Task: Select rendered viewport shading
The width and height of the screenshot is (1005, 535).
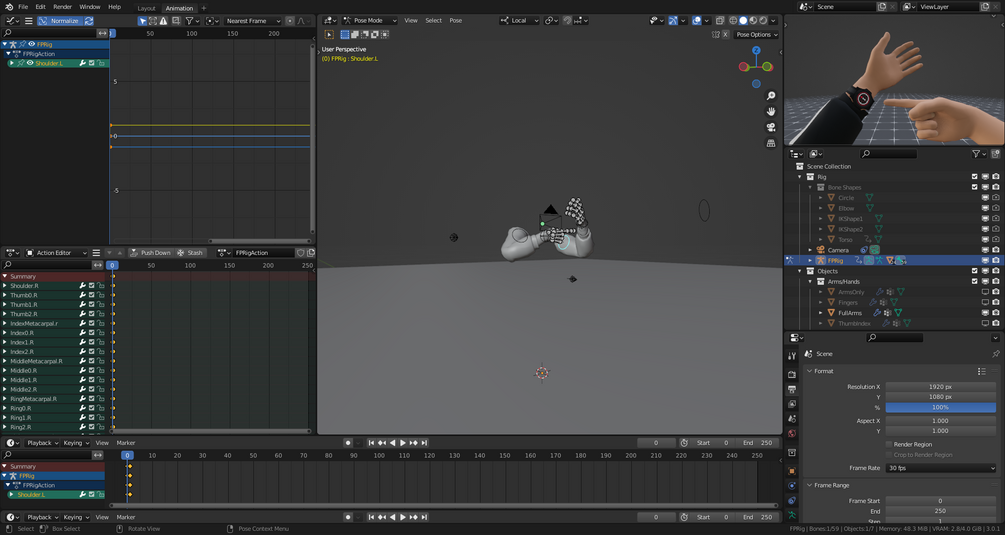Action: (763, 21)
